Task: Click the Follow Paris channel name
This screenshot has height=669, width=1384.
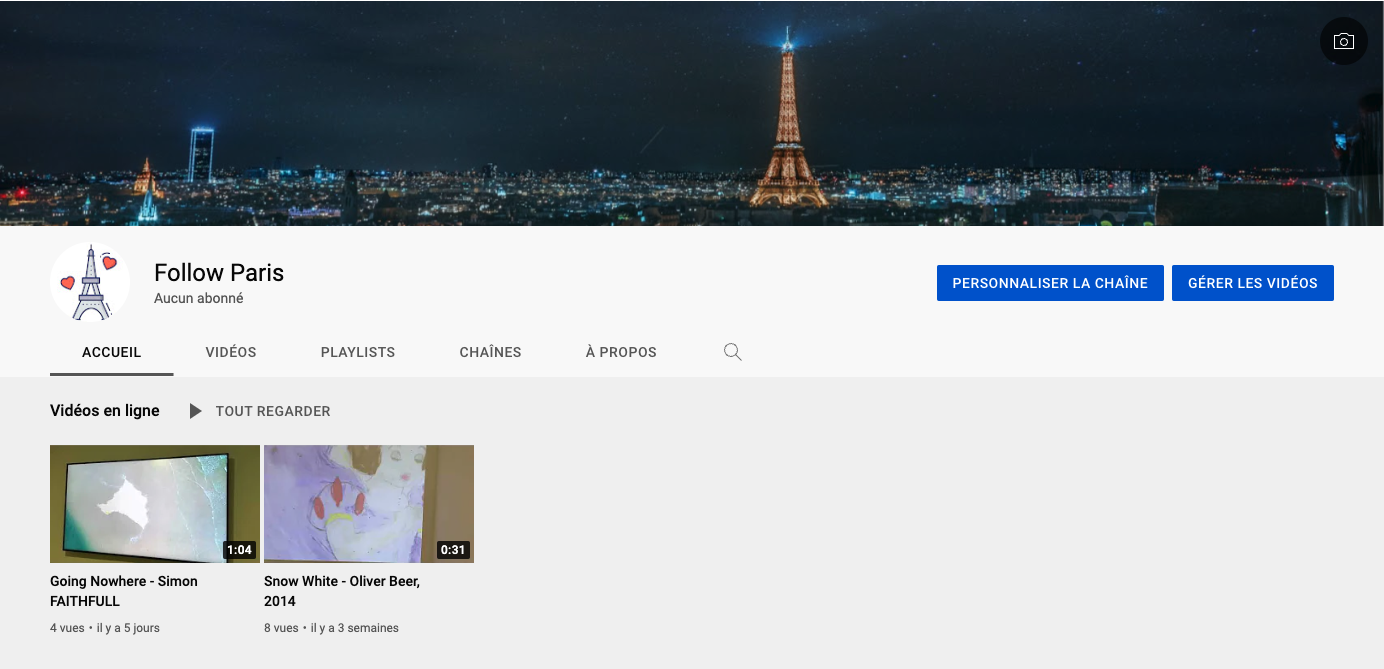Action: click(x=219, y=273)
